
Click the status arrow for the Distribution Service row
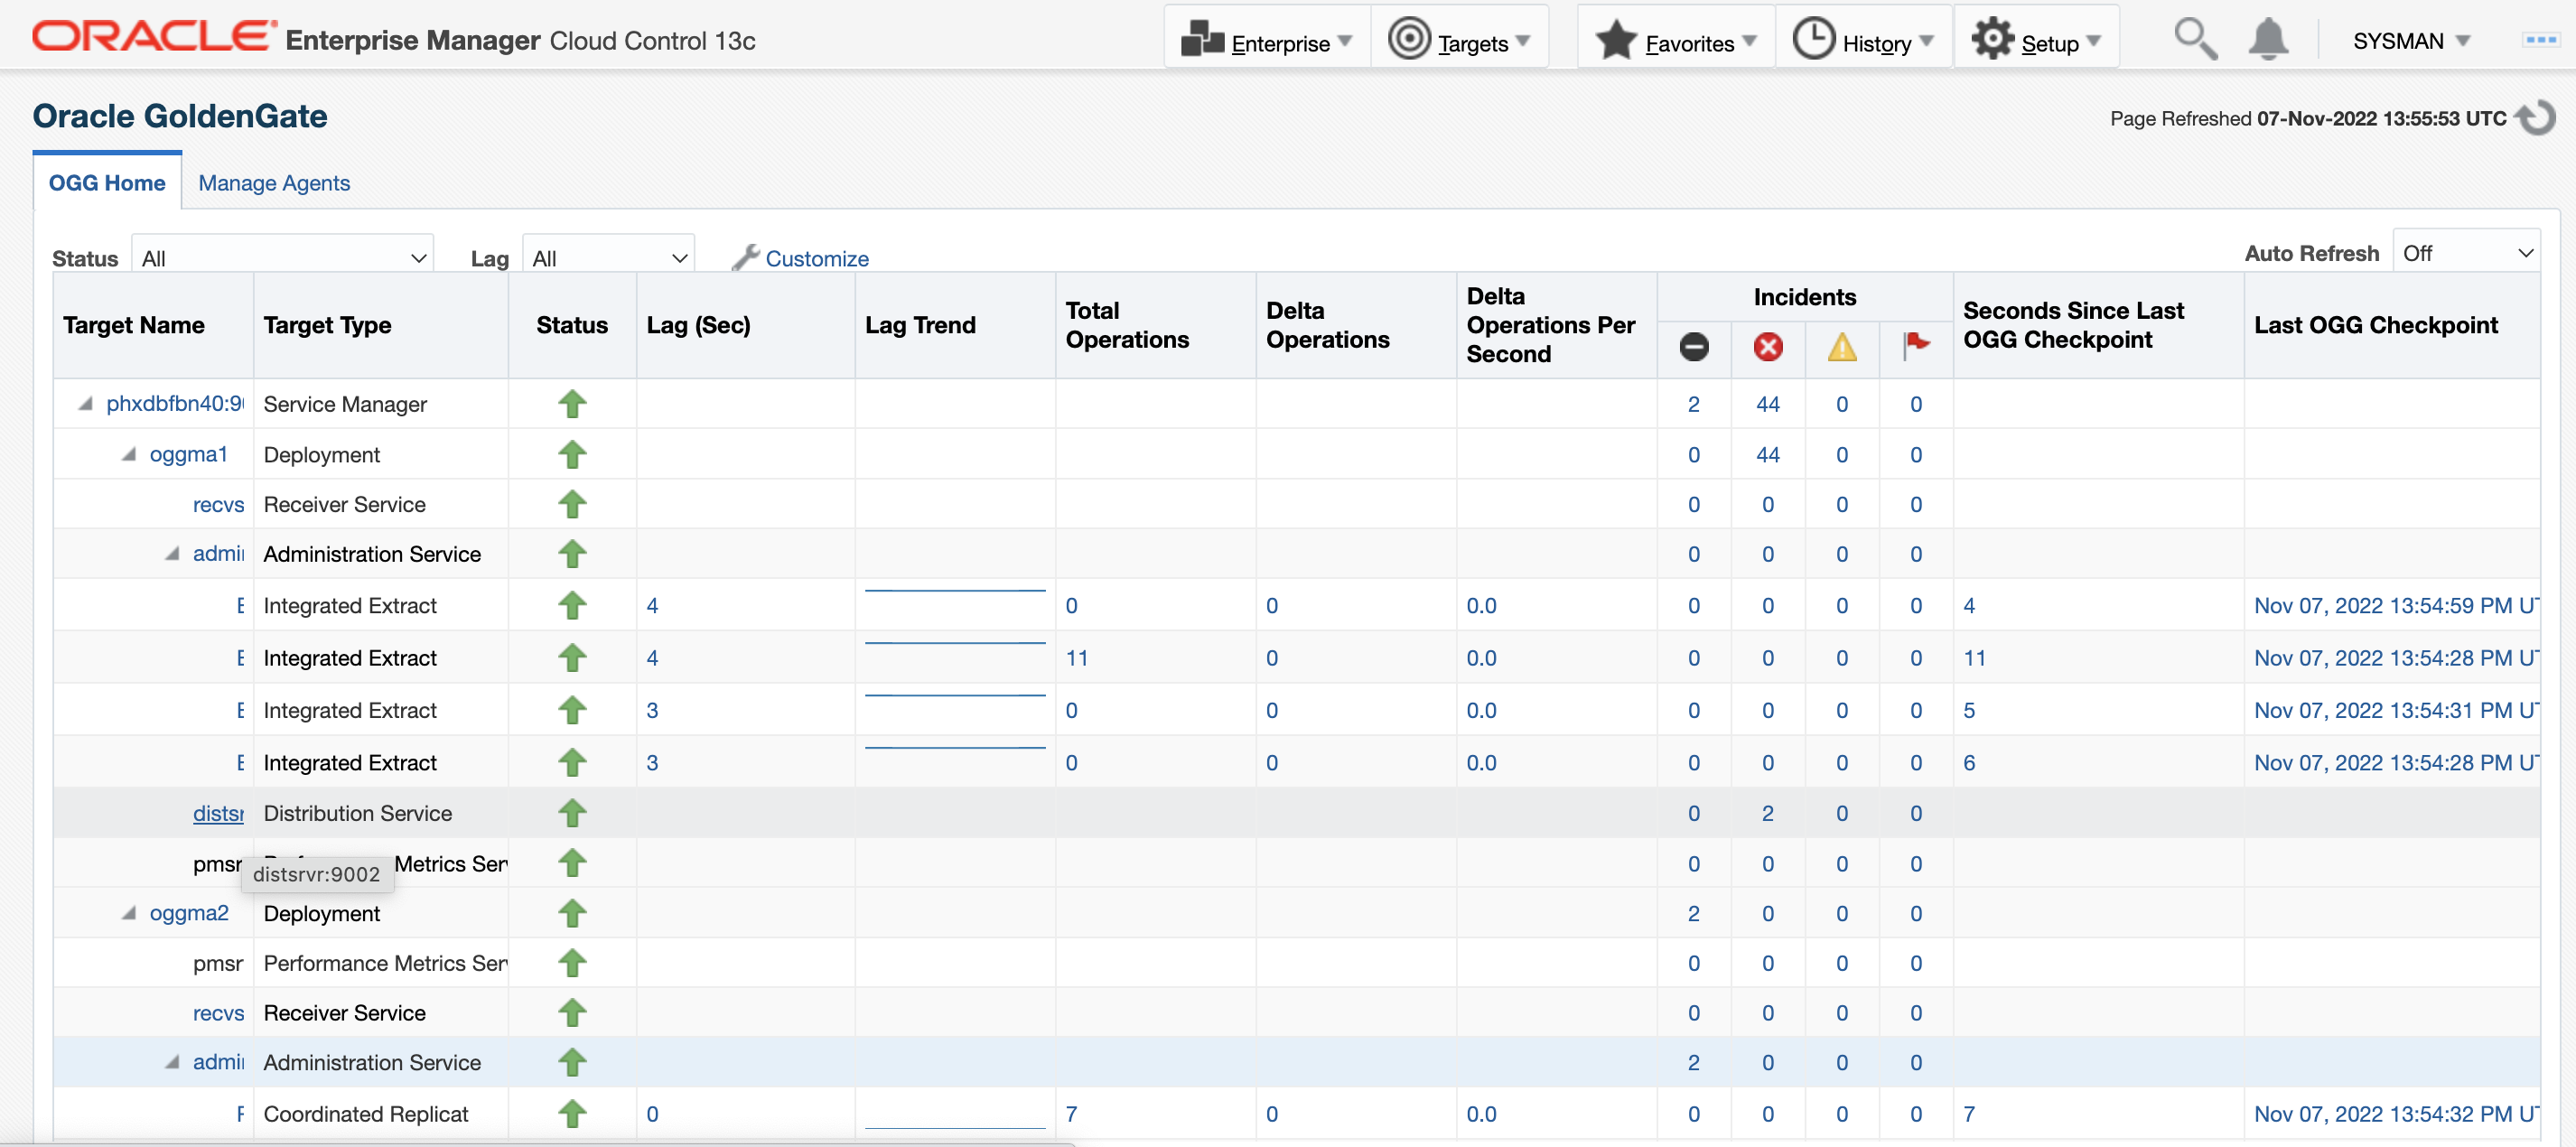(x=573, y=813)
